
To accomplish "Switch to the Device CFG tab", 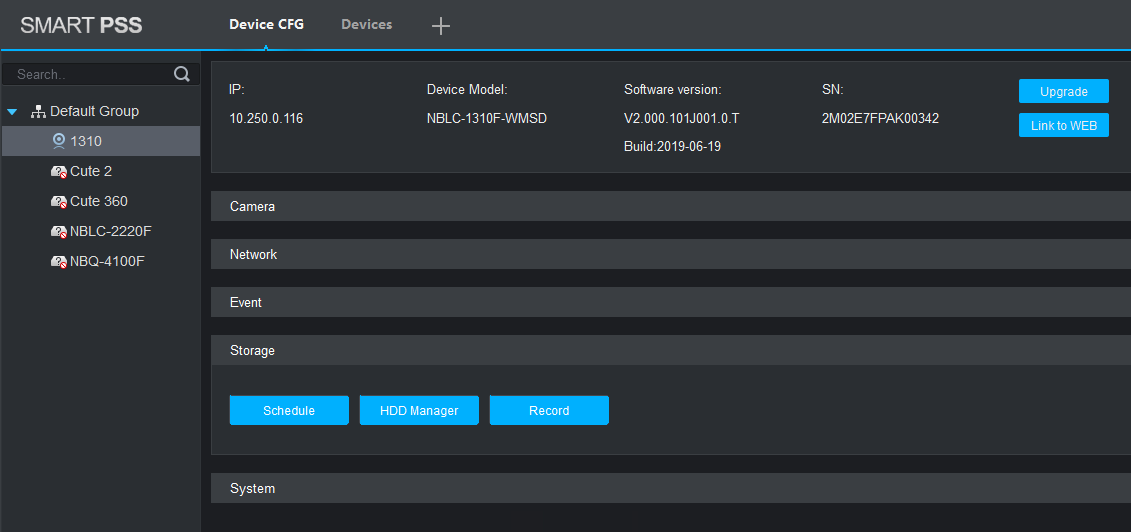I will point(267,25).
